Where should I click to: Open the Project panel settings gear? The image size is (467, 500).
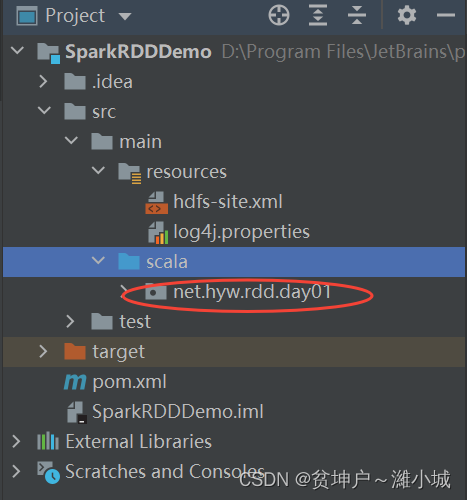click(407, 15)
